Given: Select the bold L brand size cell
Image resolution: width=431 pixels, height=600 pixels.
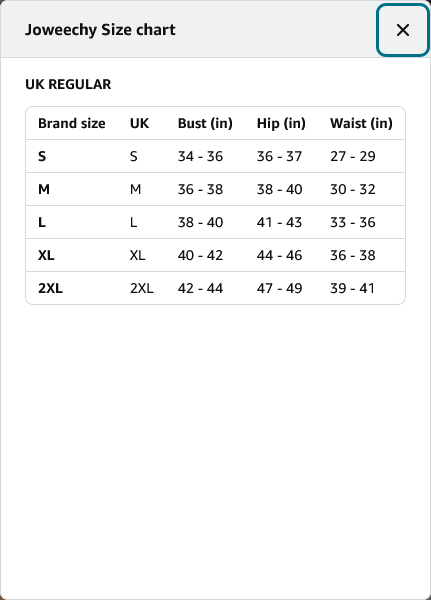Looking at the screenshot, I should point(42,222).
